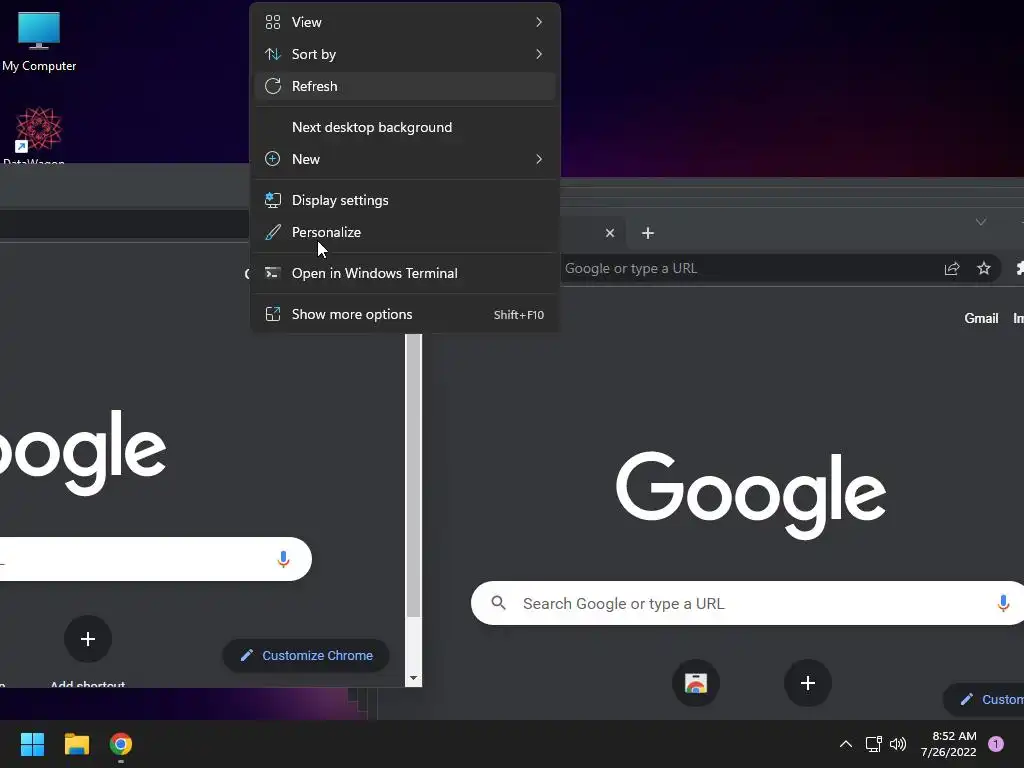Select Personalize in the context menu
The image size is (1024, 768).
[405, 232]
